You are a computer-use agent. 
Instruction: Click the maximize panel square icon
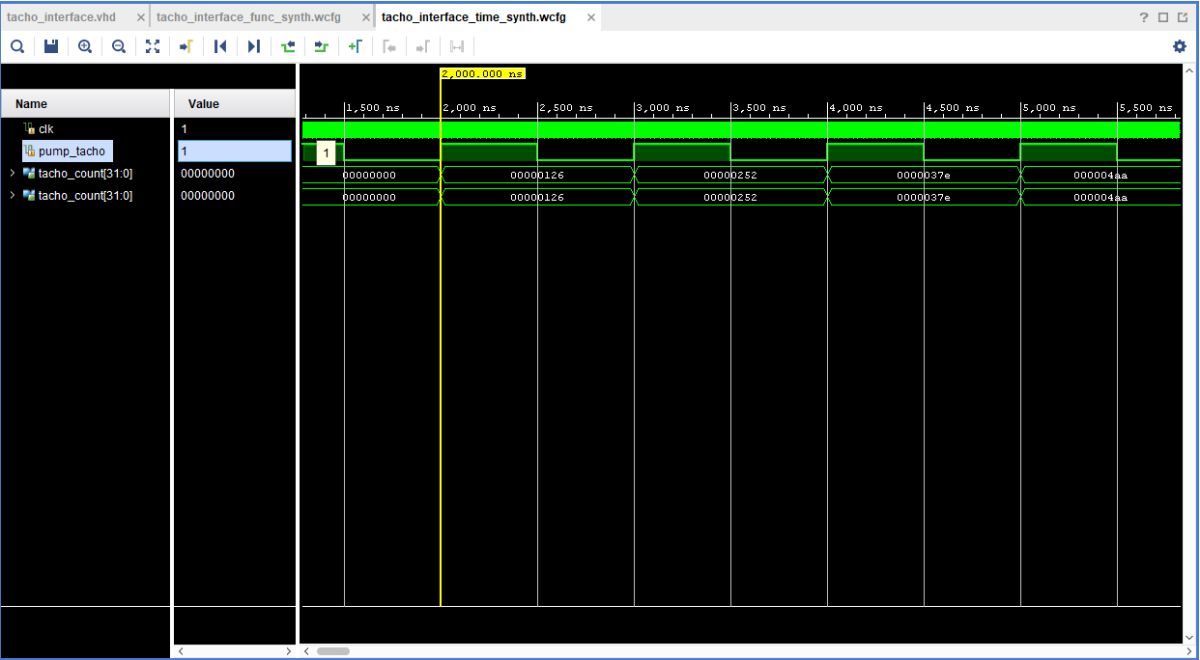tap(1163, 18)
